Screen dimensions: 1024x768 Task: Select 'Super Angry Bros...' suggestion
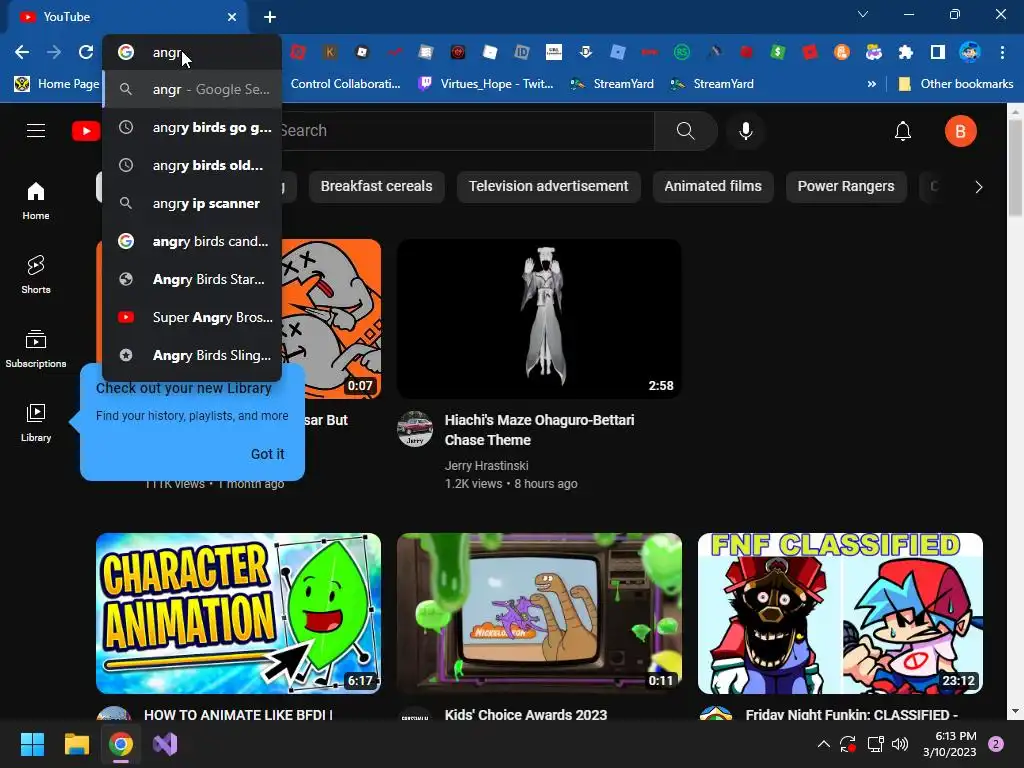192,317
